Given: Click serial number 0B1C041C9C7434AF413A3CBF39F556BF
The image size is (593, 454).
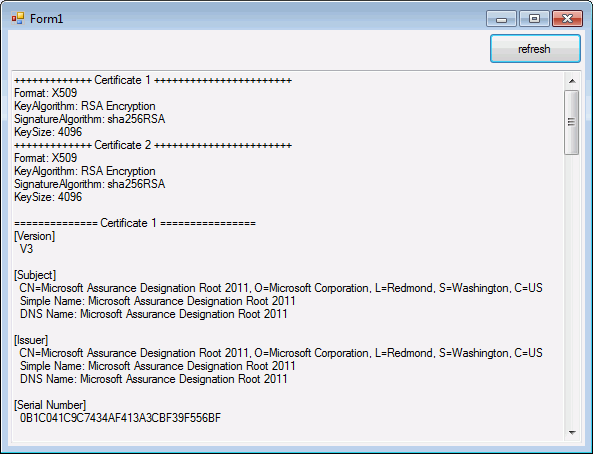Looking at the screenshot, I should click(x=120, y=418).
